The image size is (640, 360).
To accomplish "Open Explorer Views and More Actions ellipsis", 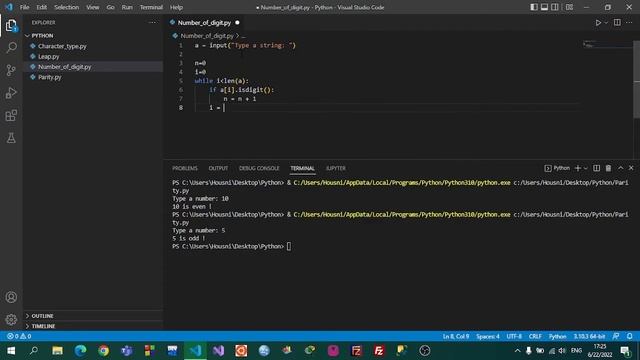I will click(x=152, y=23).
